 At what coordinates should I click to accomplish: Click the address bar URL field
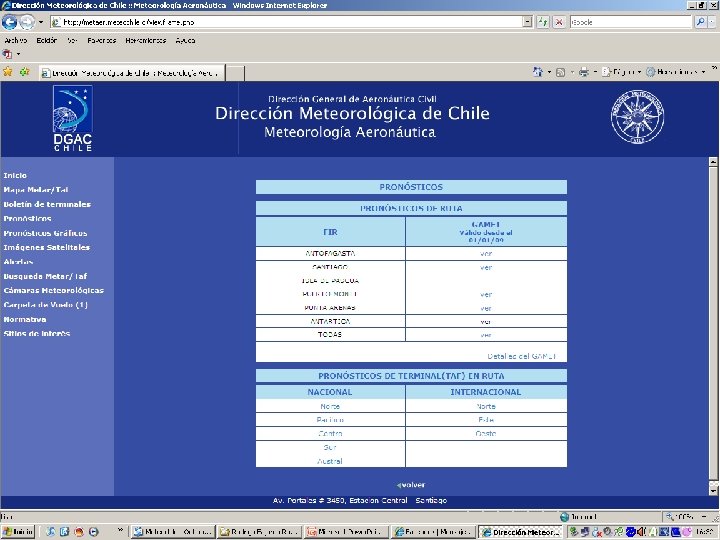tap(287, 22)
